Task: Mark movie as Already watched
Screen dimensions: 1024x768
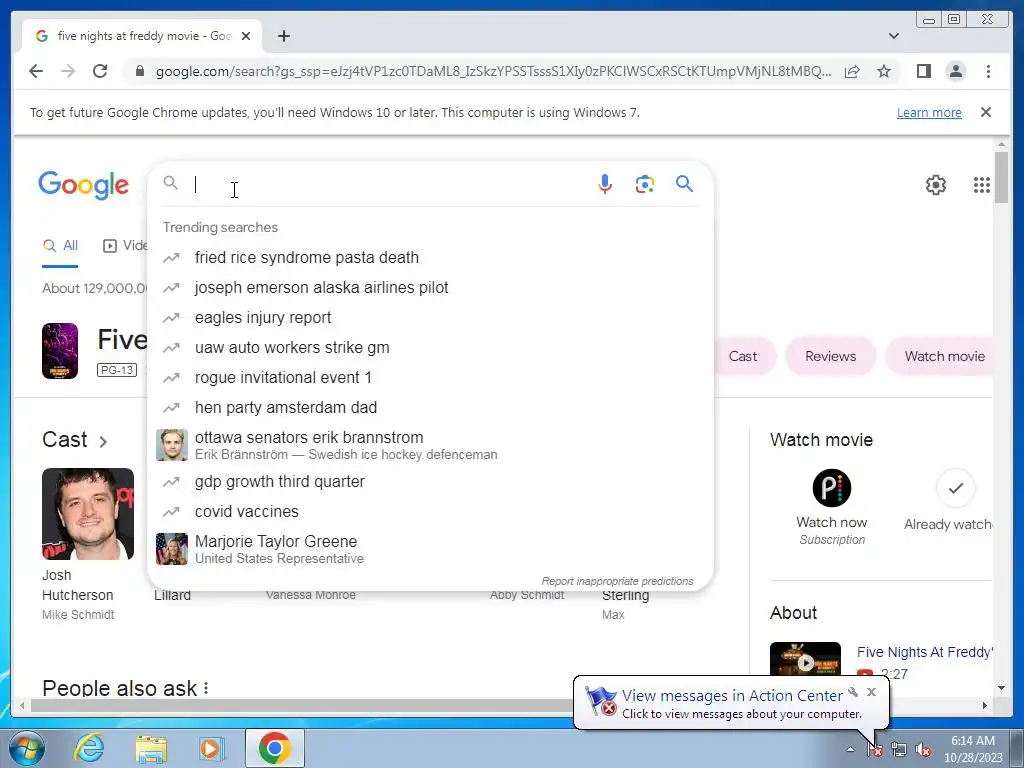Action: 955,488
